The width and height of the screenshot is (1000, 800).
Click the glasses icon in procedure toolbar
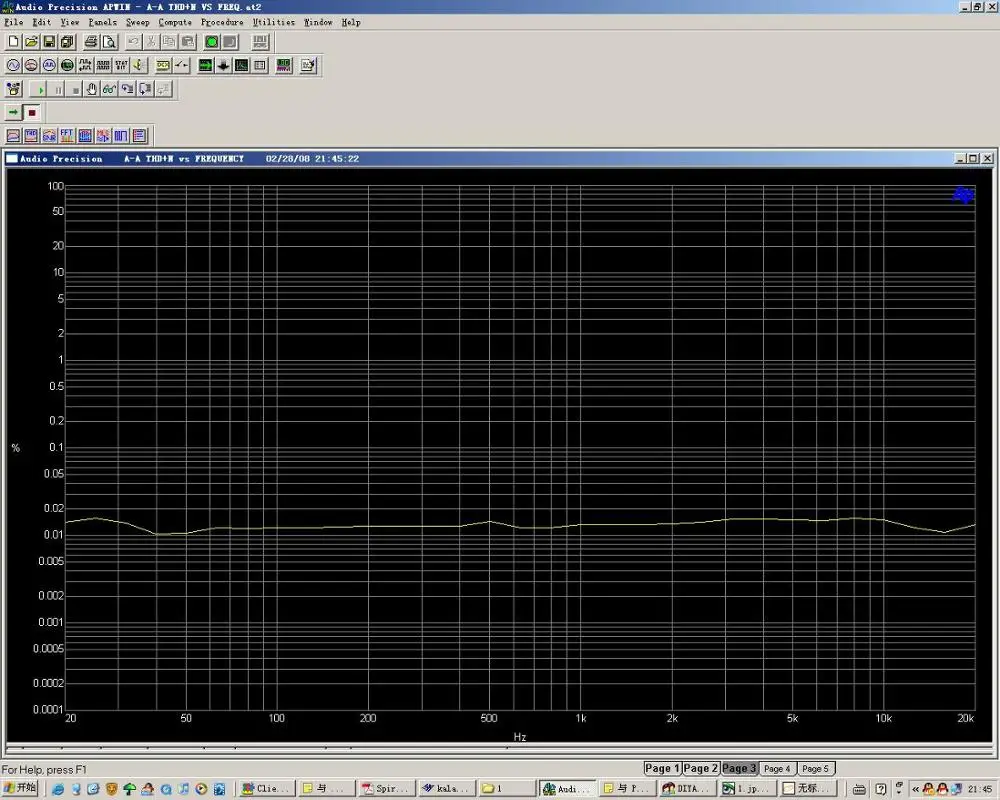click(x=110, y=89)
